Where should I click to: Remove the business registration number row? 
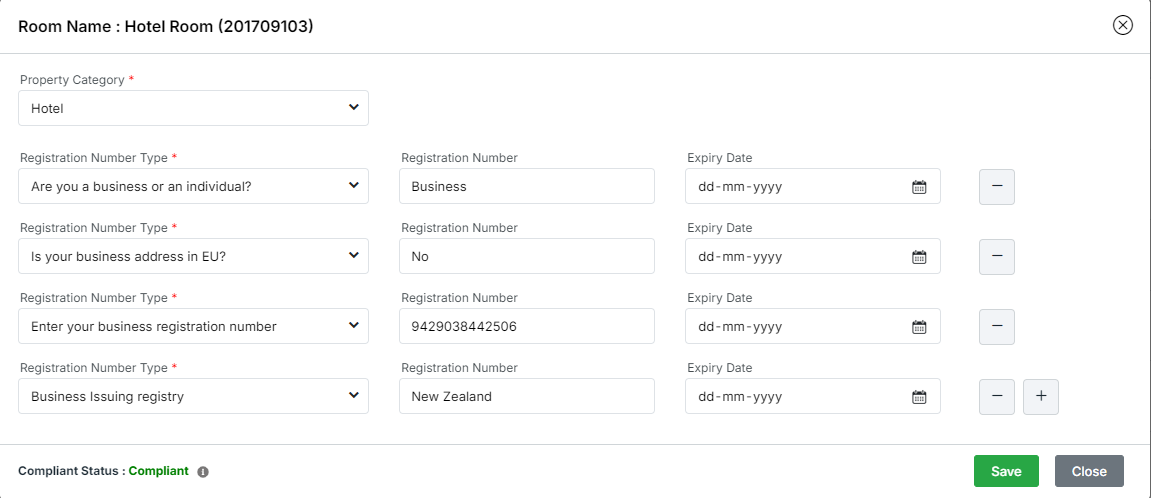click(996, 327)
